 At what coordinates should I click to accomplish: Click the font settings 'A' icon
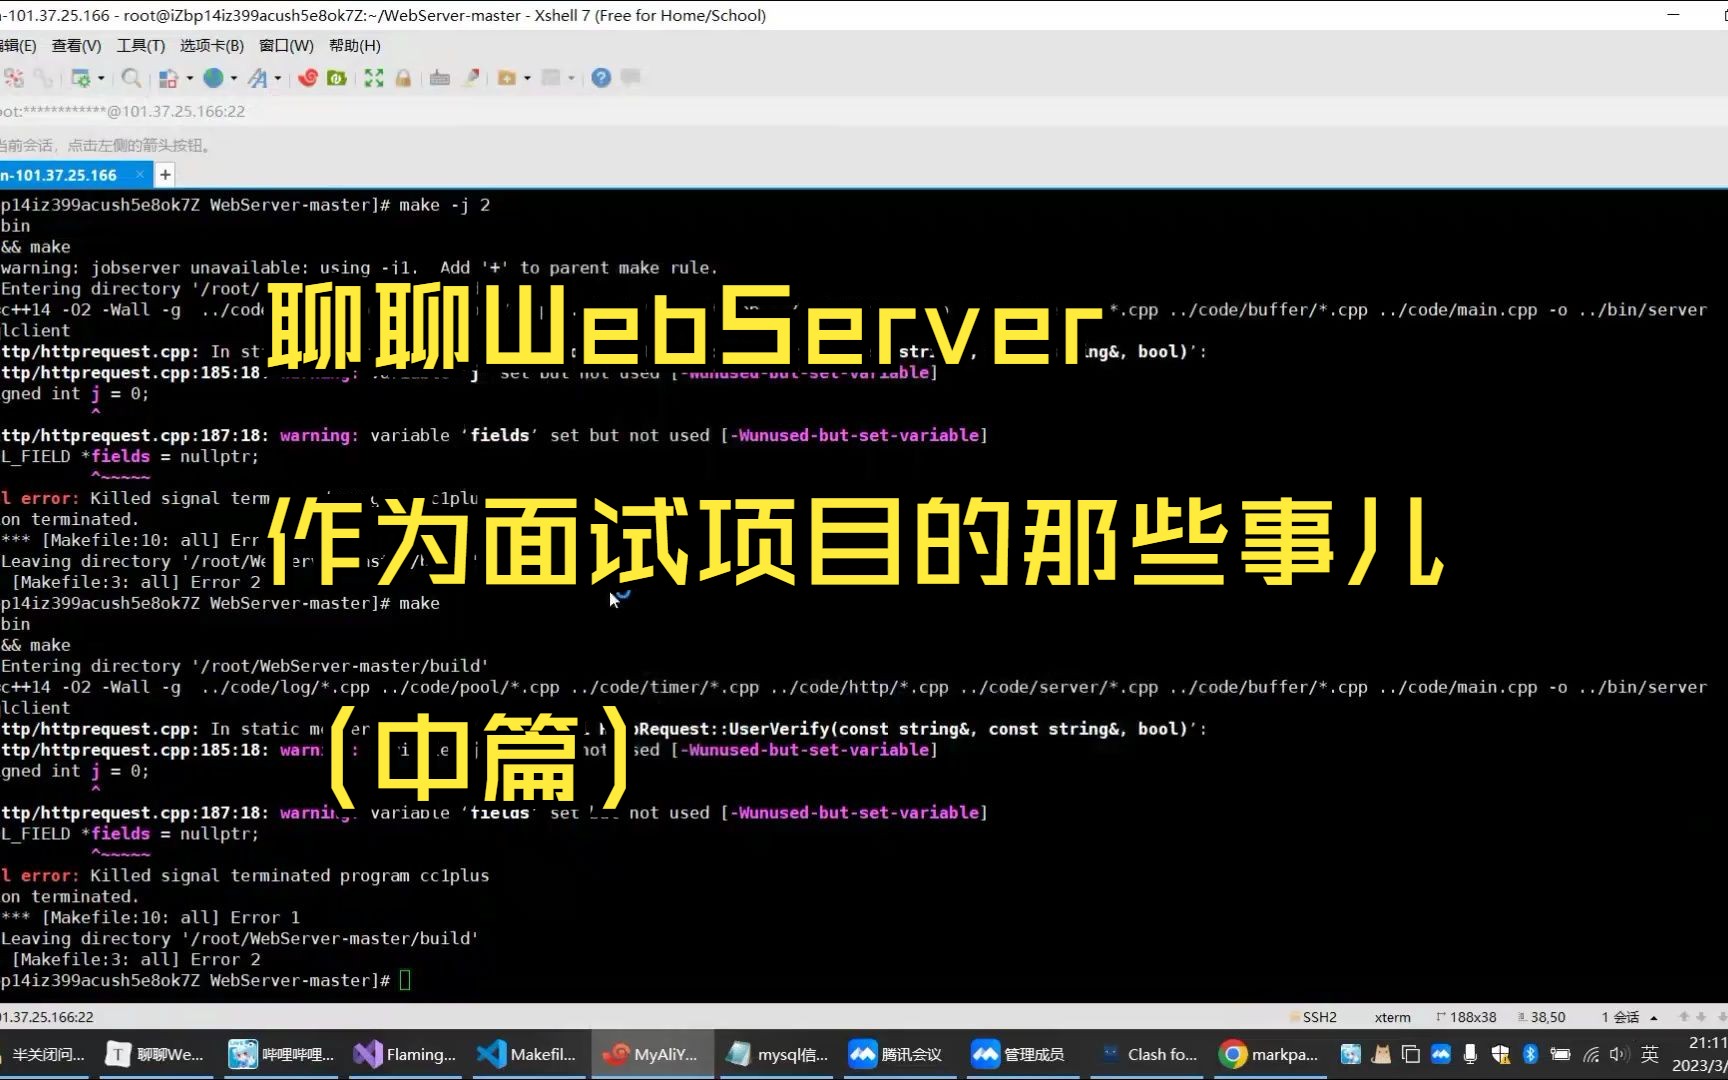click(x=258, y=78)
